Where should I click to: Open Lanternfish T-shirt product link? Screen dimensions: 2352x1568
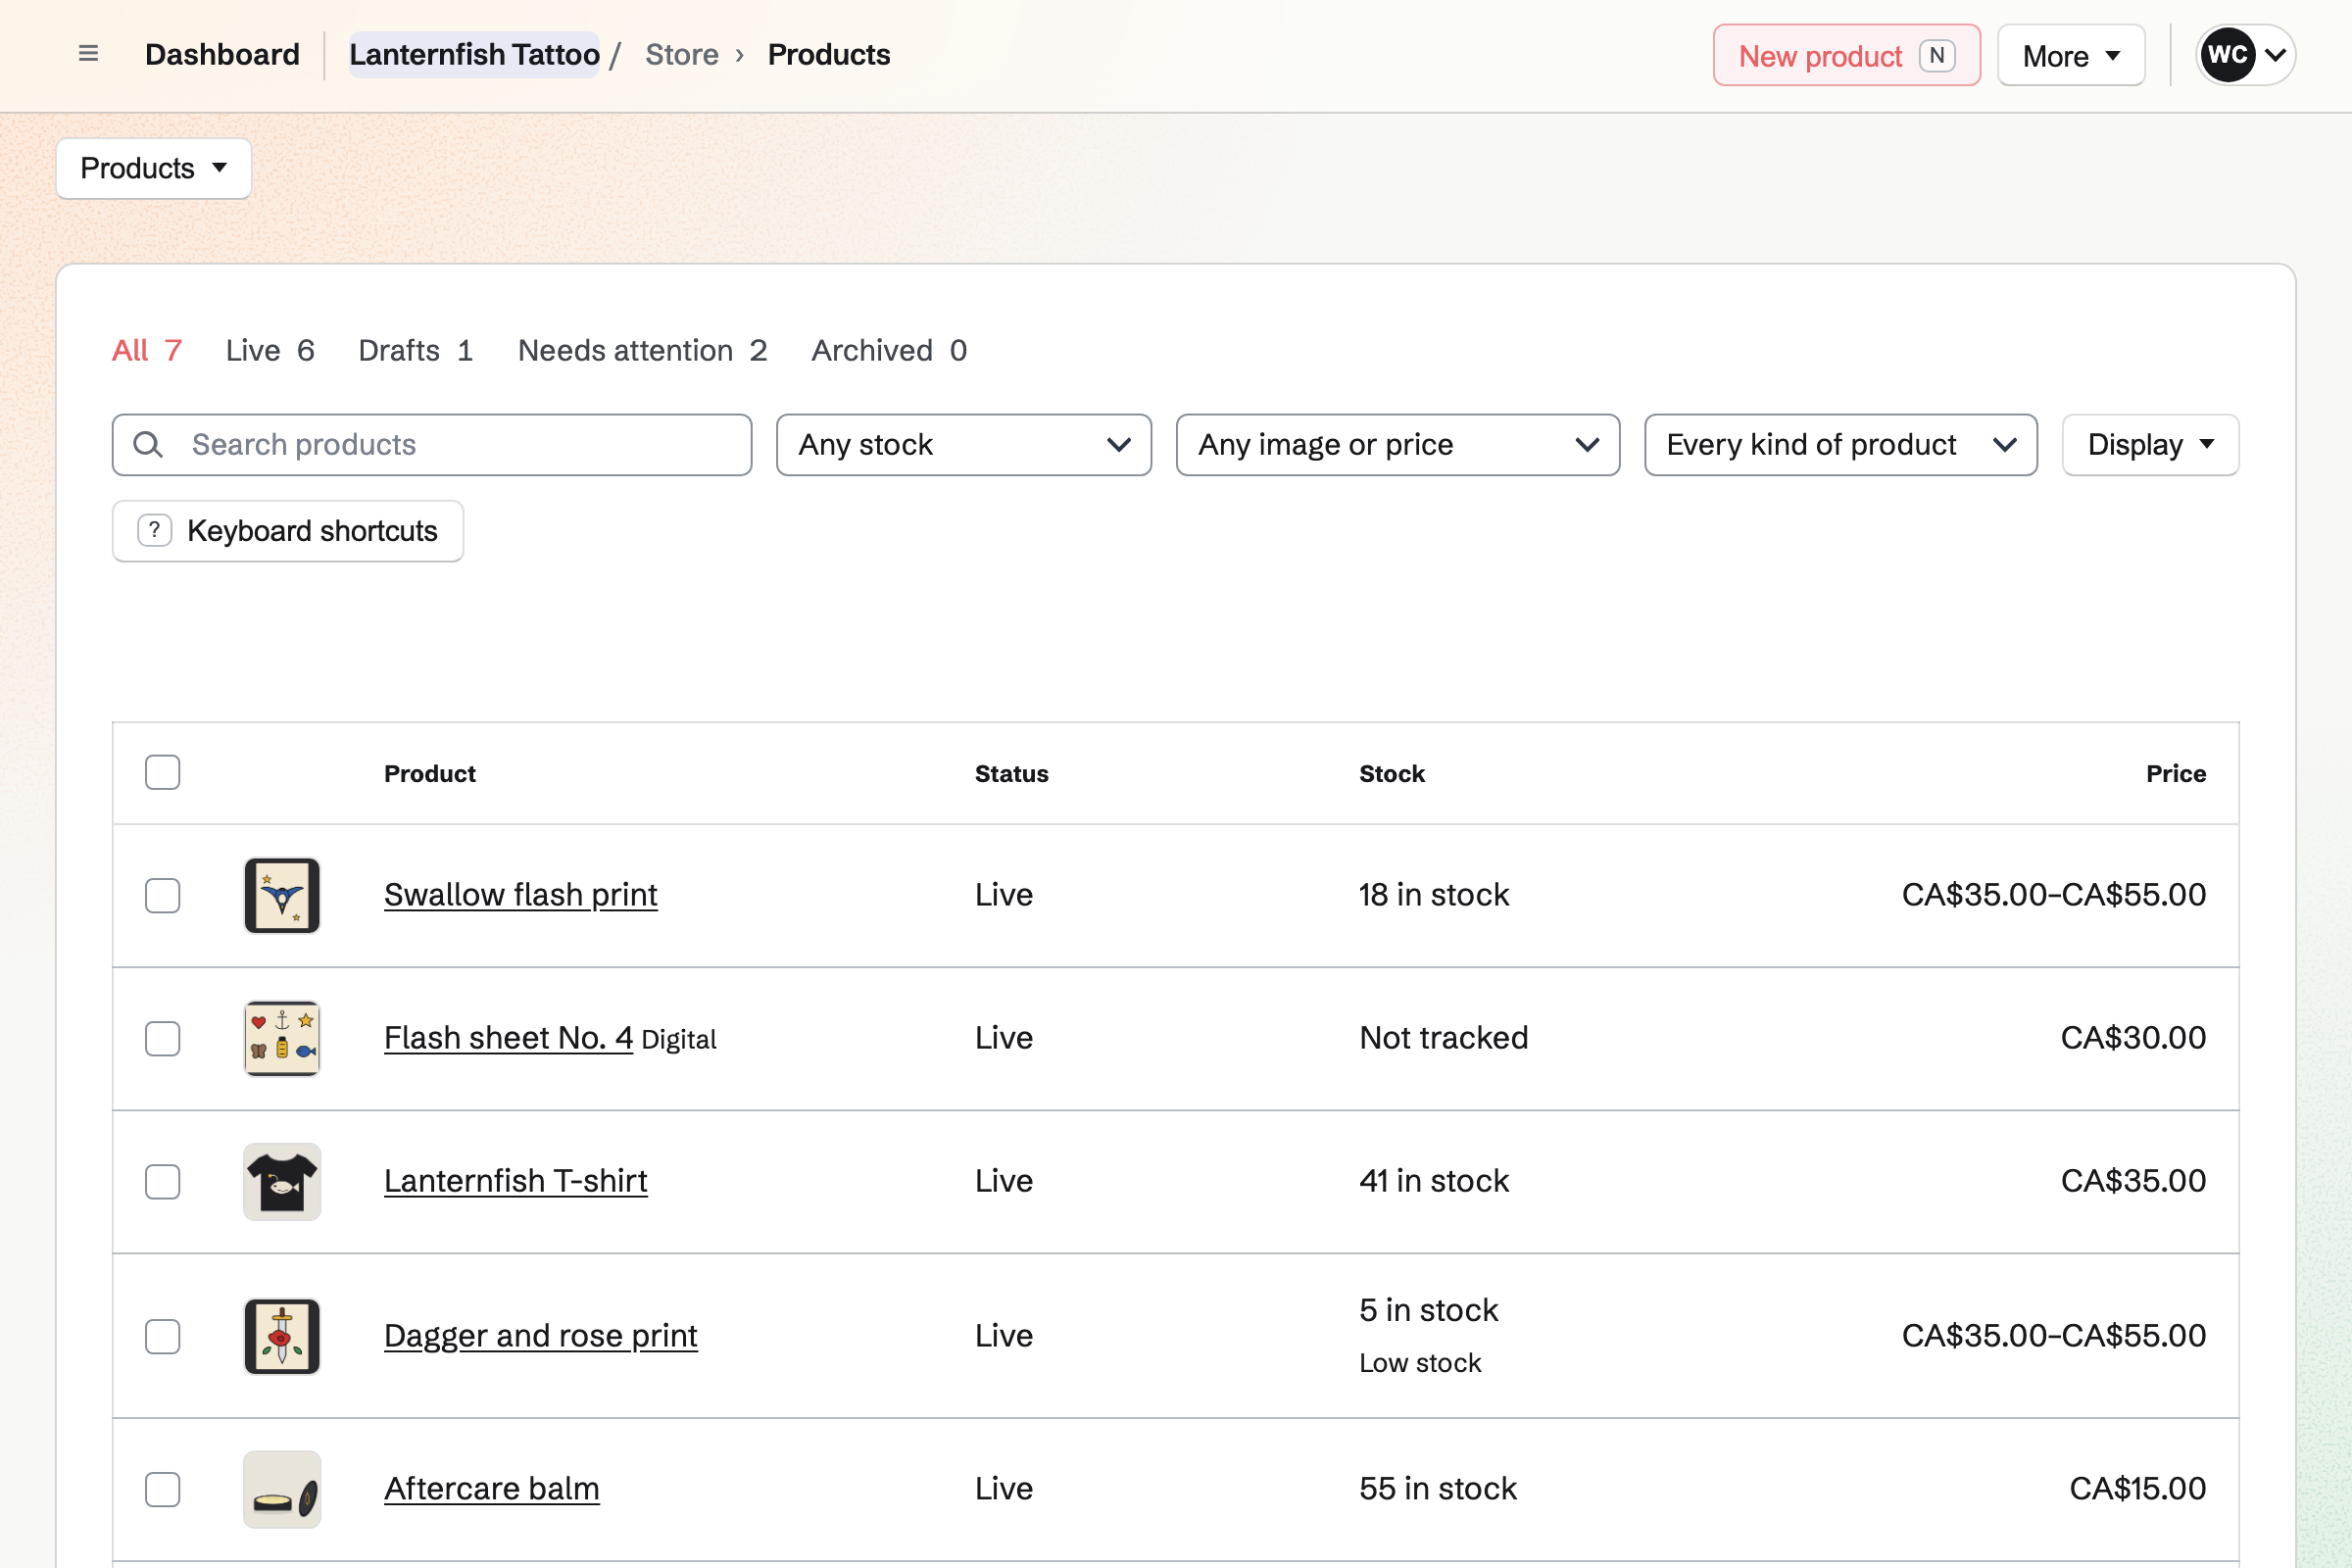point(516,1181)
